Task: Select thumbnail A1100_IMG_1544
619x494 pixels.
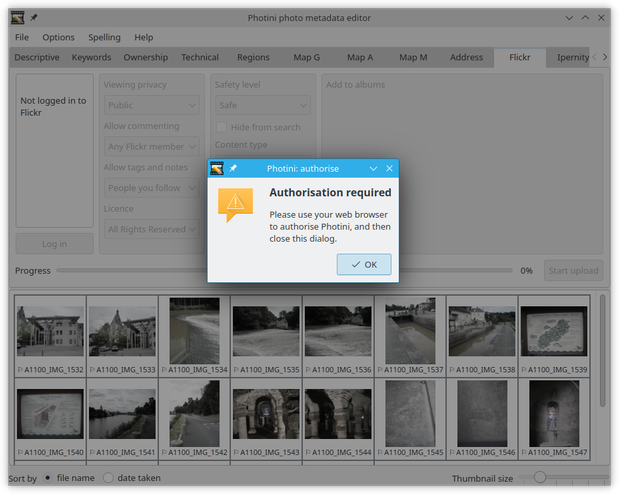Action: [338, 419]
